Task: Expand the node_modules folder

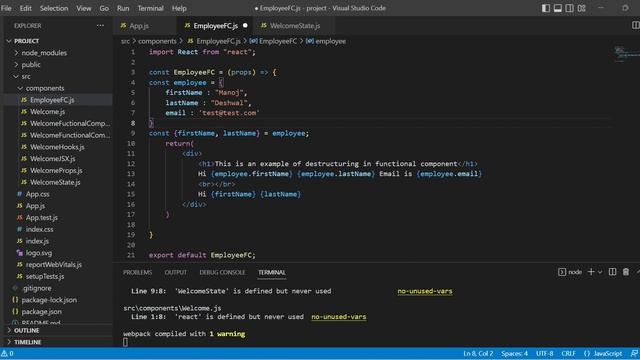Action: coord(44,53)
